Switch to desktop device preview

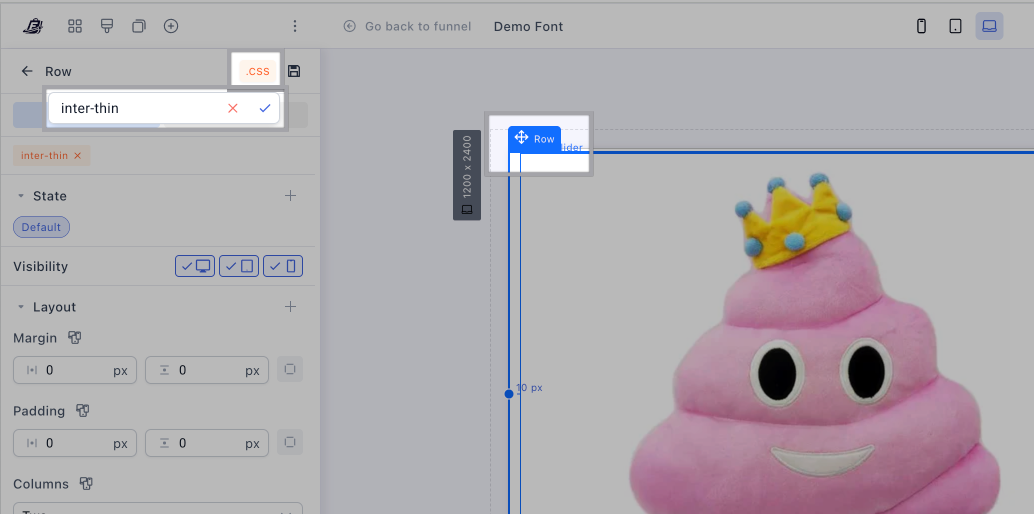point(989,26)
